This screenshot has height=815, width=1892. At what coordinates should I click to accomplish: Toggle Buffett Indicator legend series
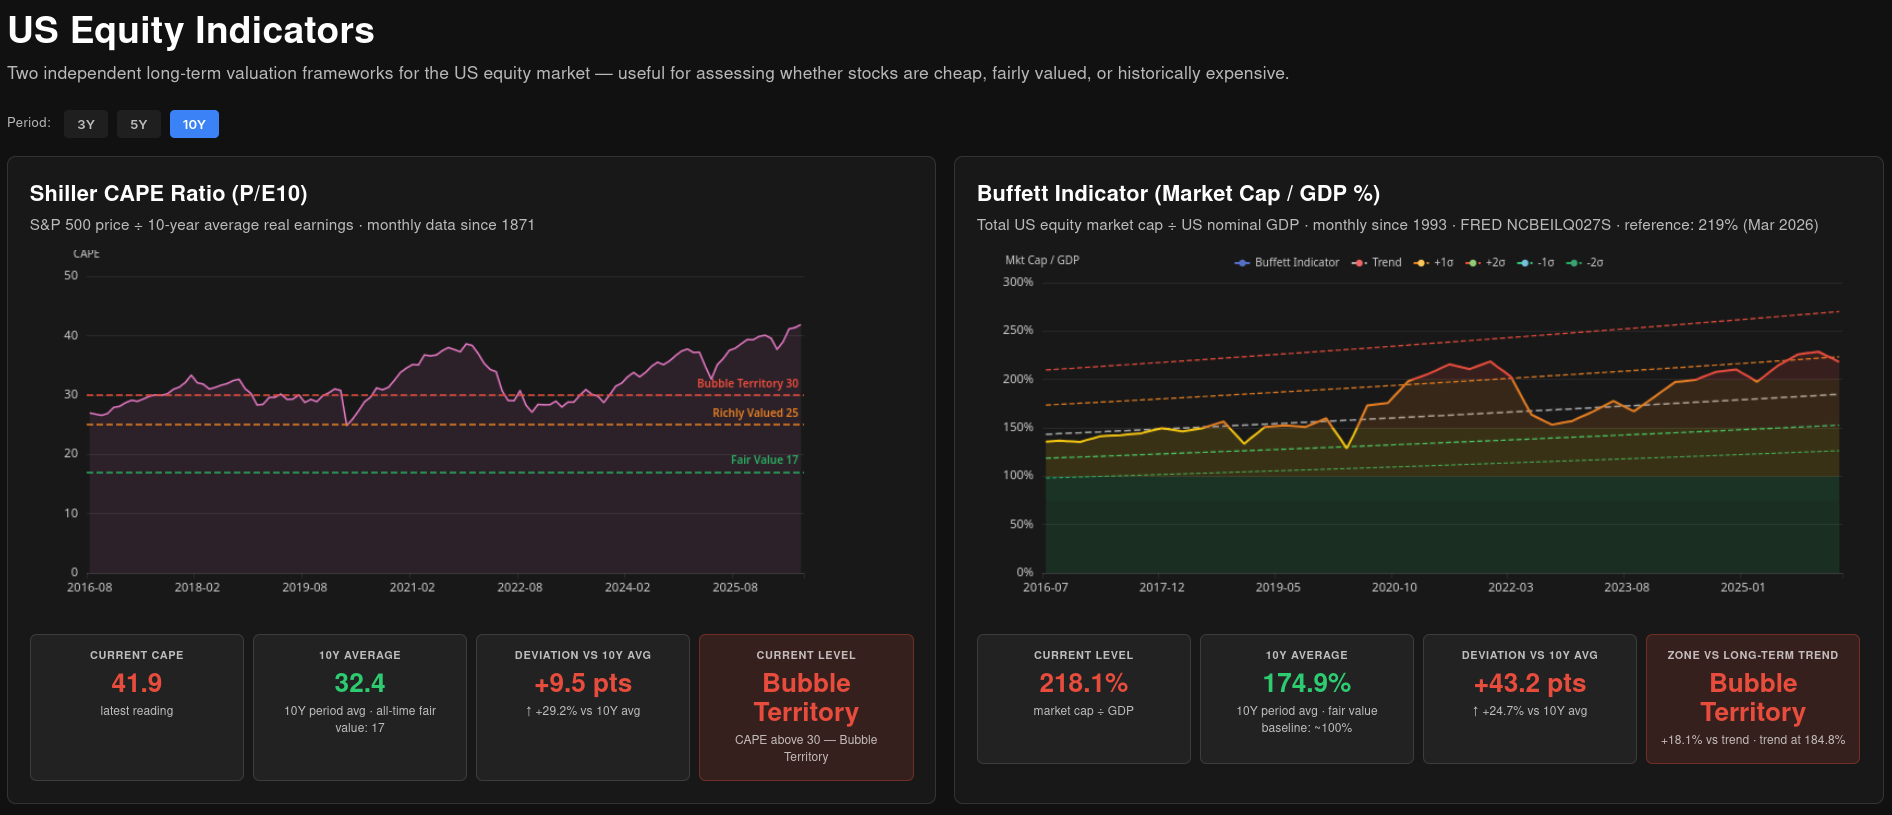pyautogui.click(x=1287, y=263)
